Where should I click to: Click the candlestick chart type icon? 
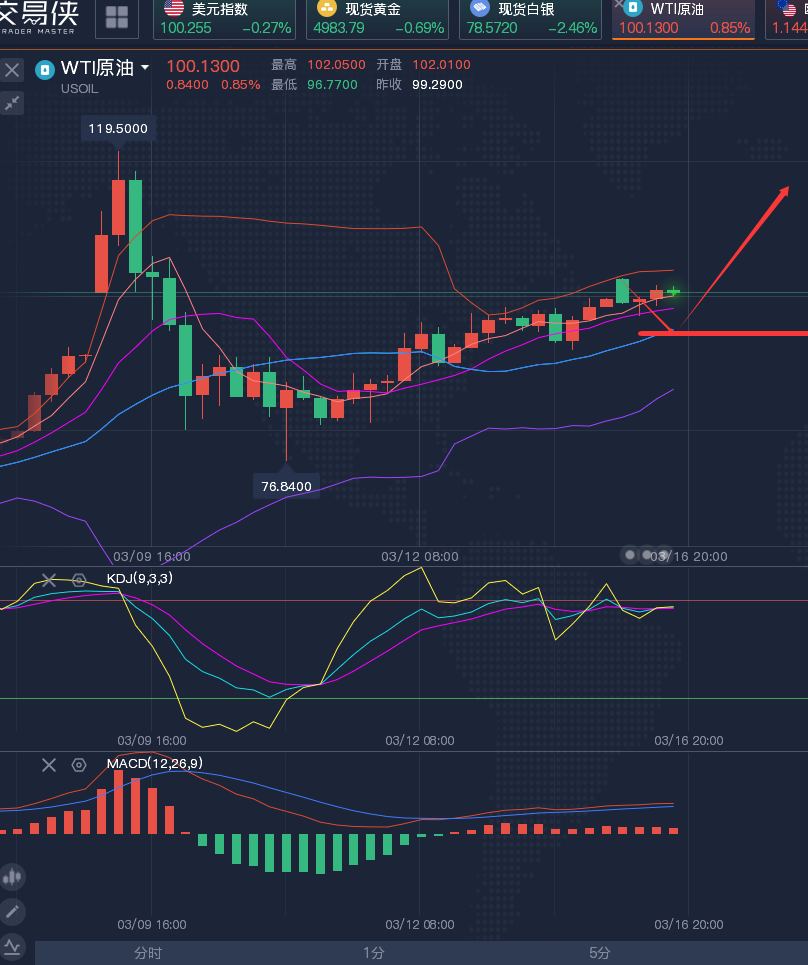coord(12,877)
